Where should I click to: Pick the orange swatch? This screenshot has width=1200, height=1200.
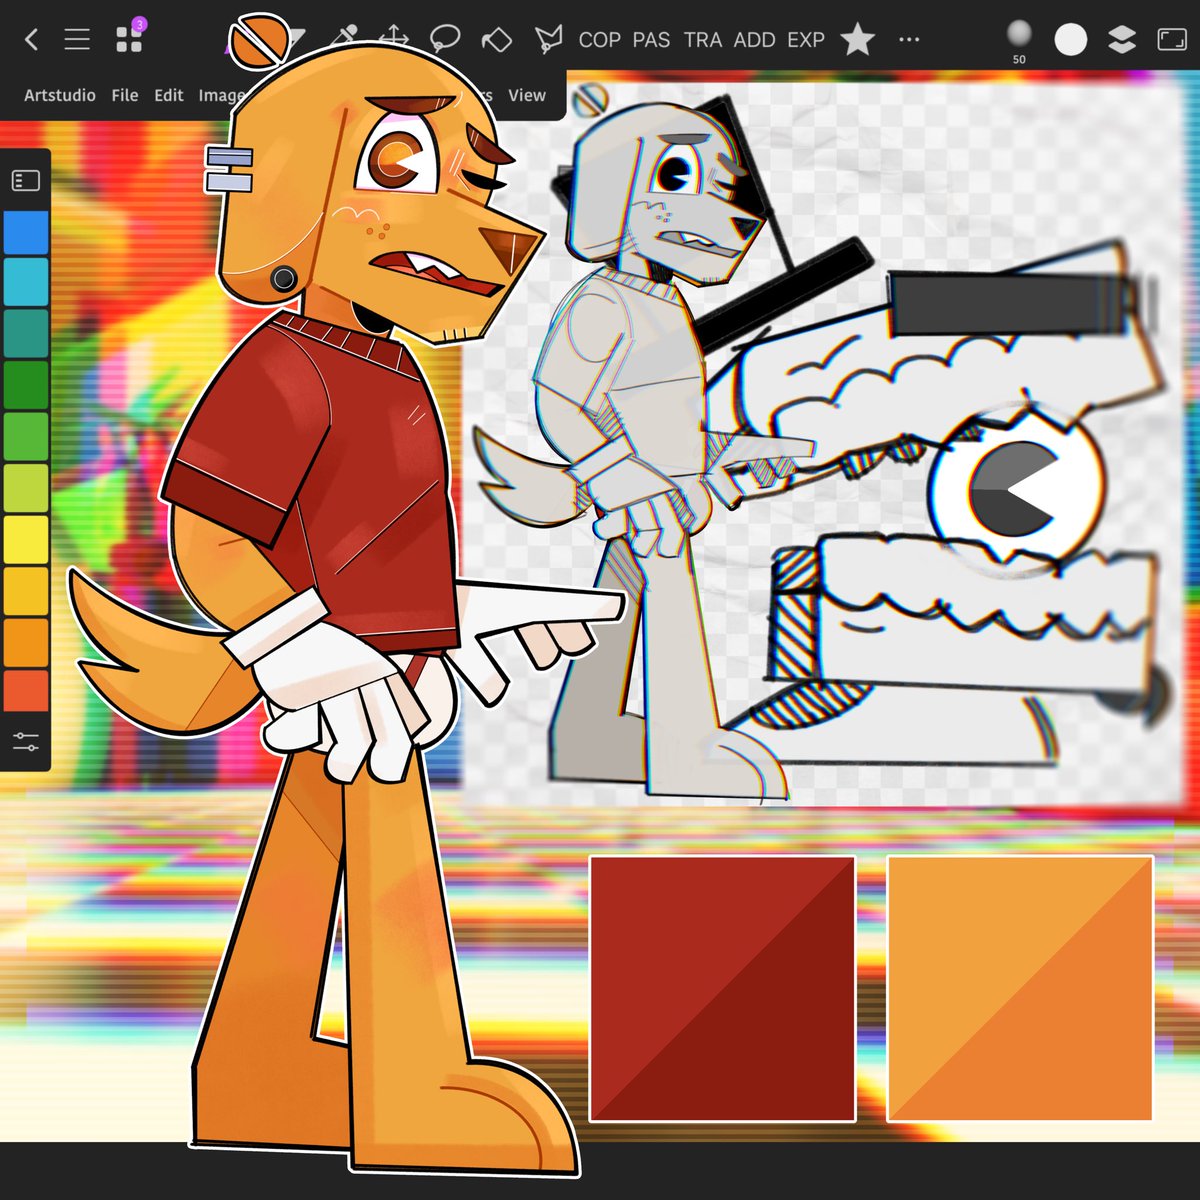(x=26, y=642)
